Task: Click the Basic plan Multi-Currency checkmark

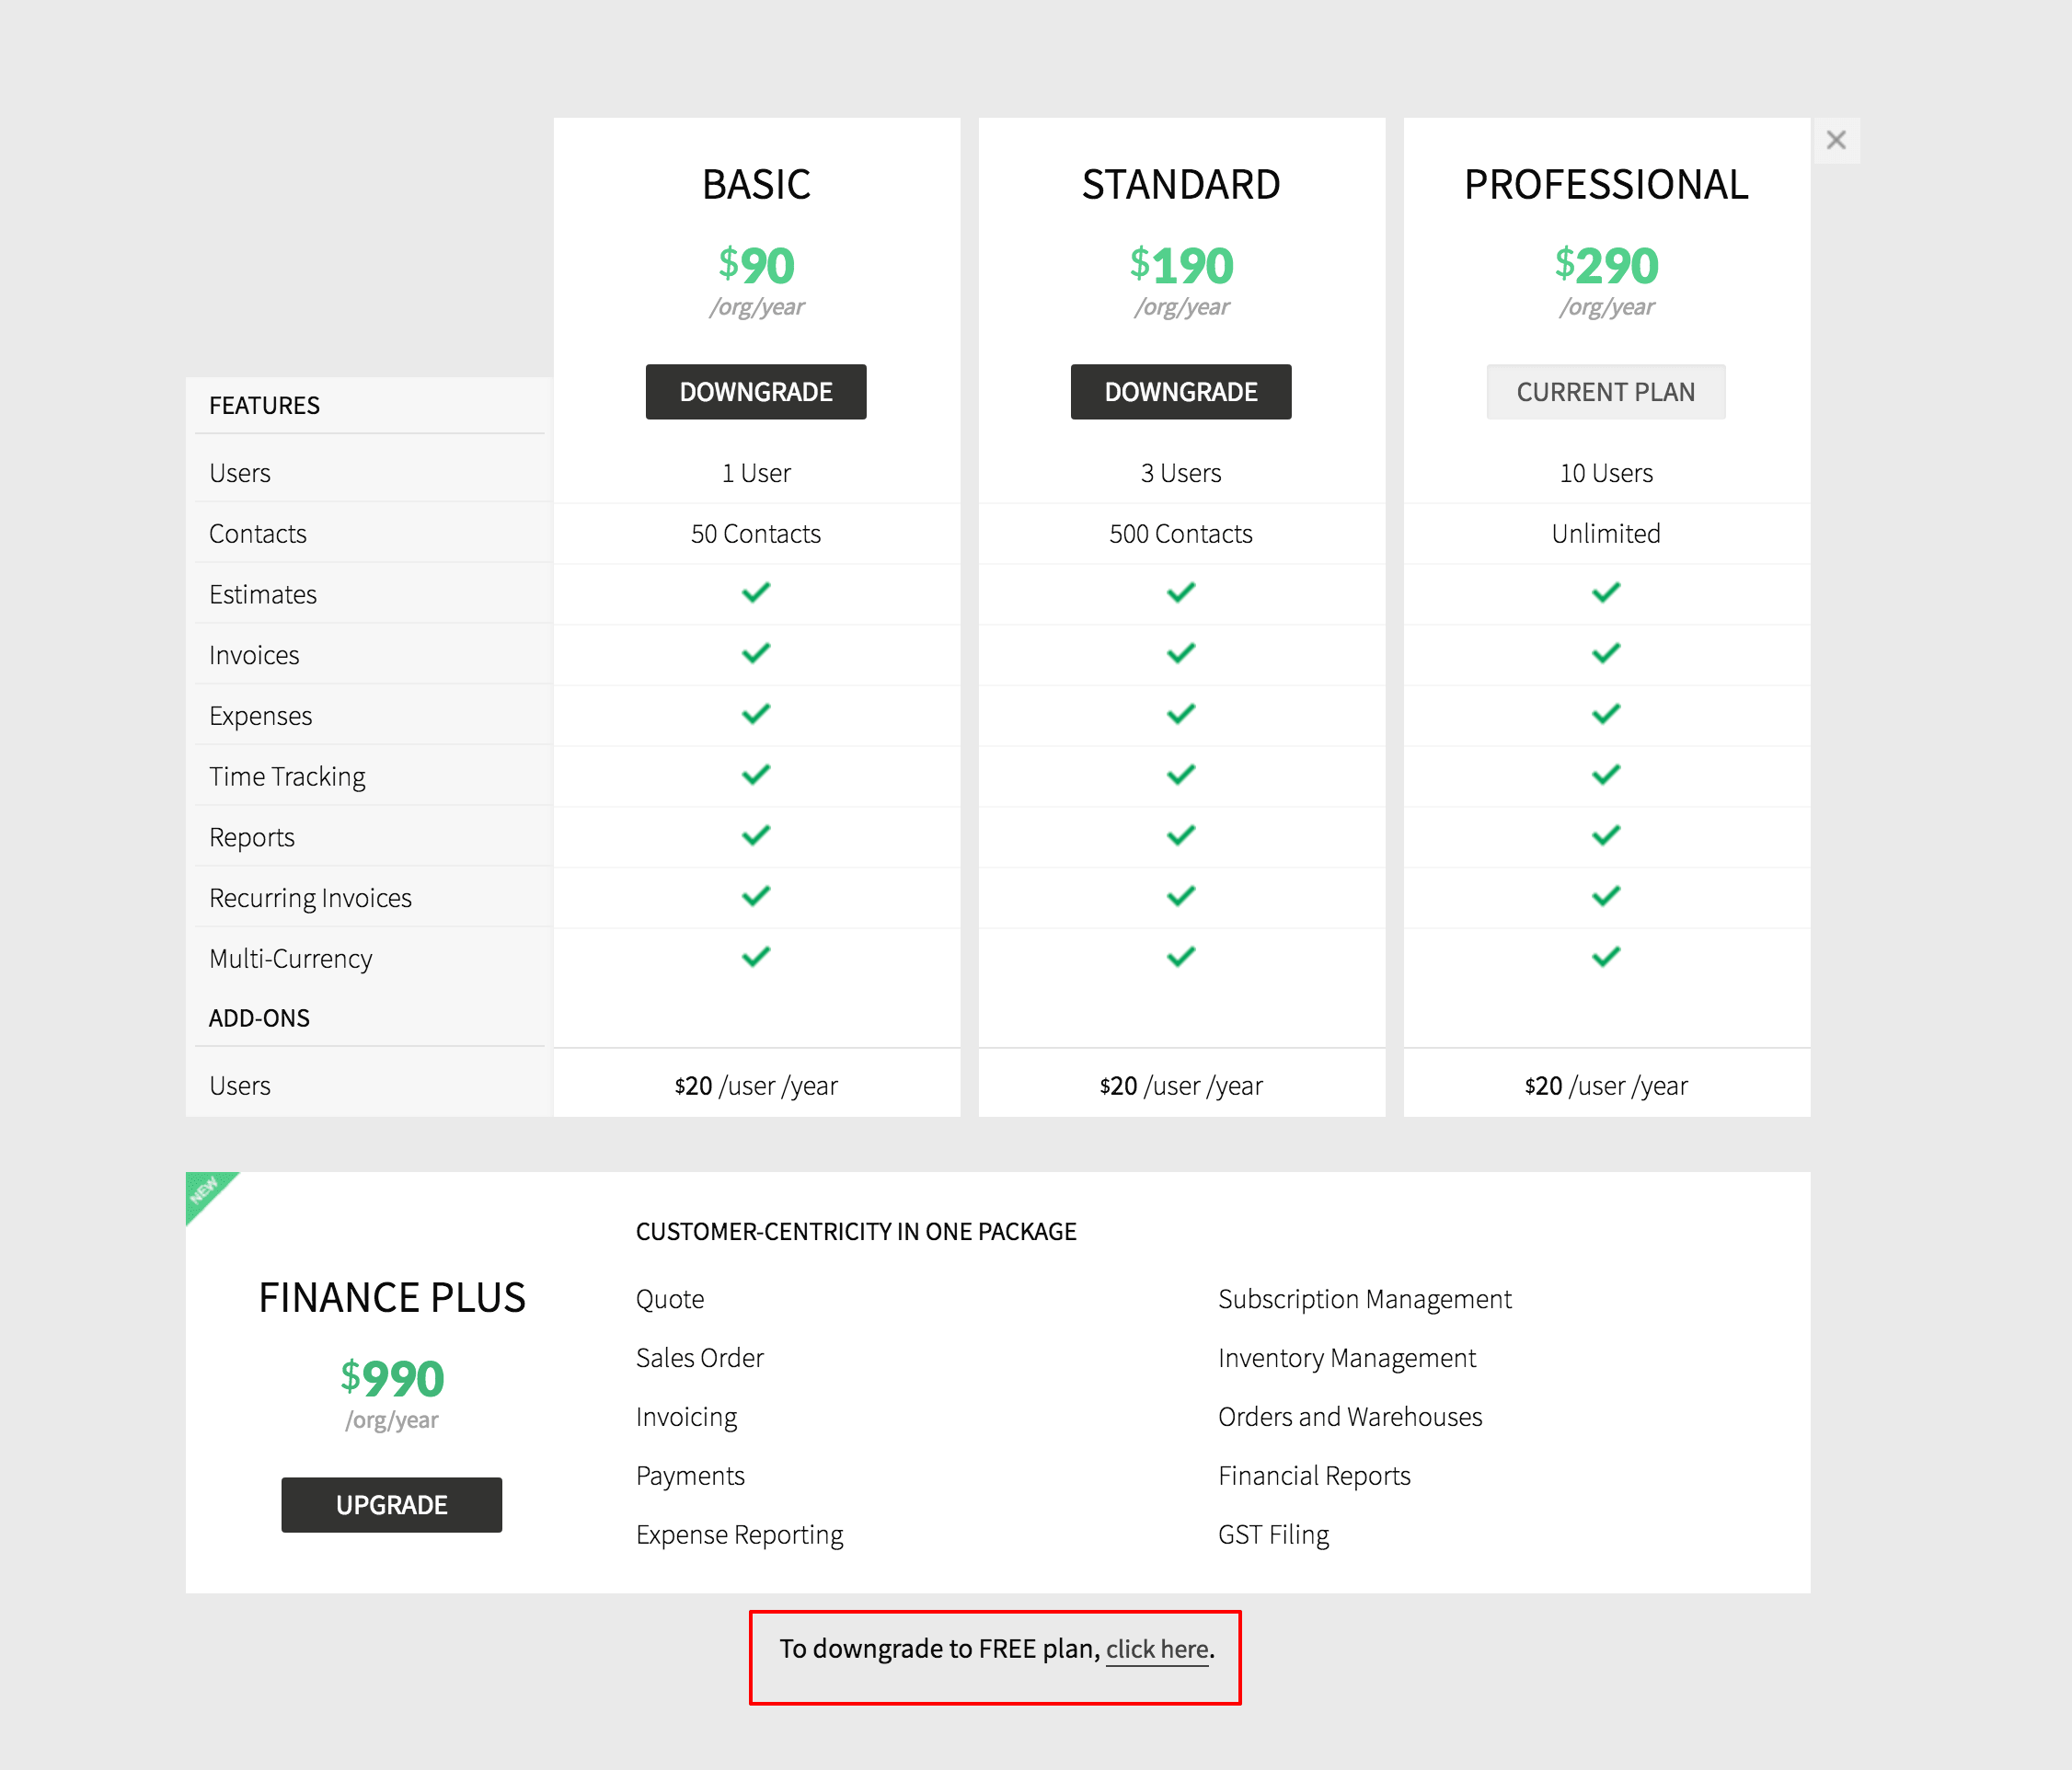Action: click(x=756, y=957)
